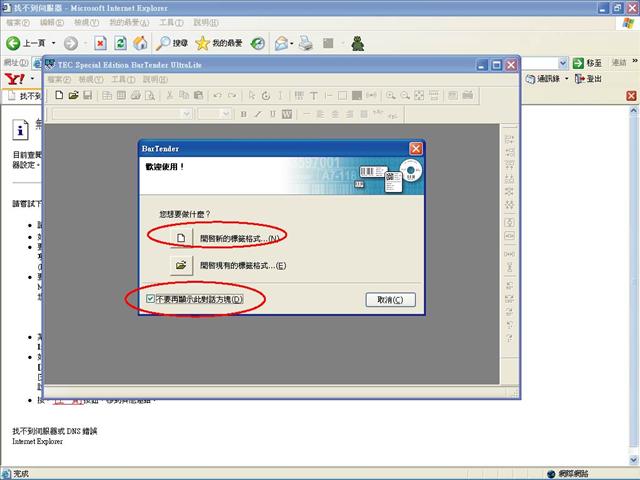Click IE vertical scrollbar down arrow
640x480 pixels.
point(633,460)
